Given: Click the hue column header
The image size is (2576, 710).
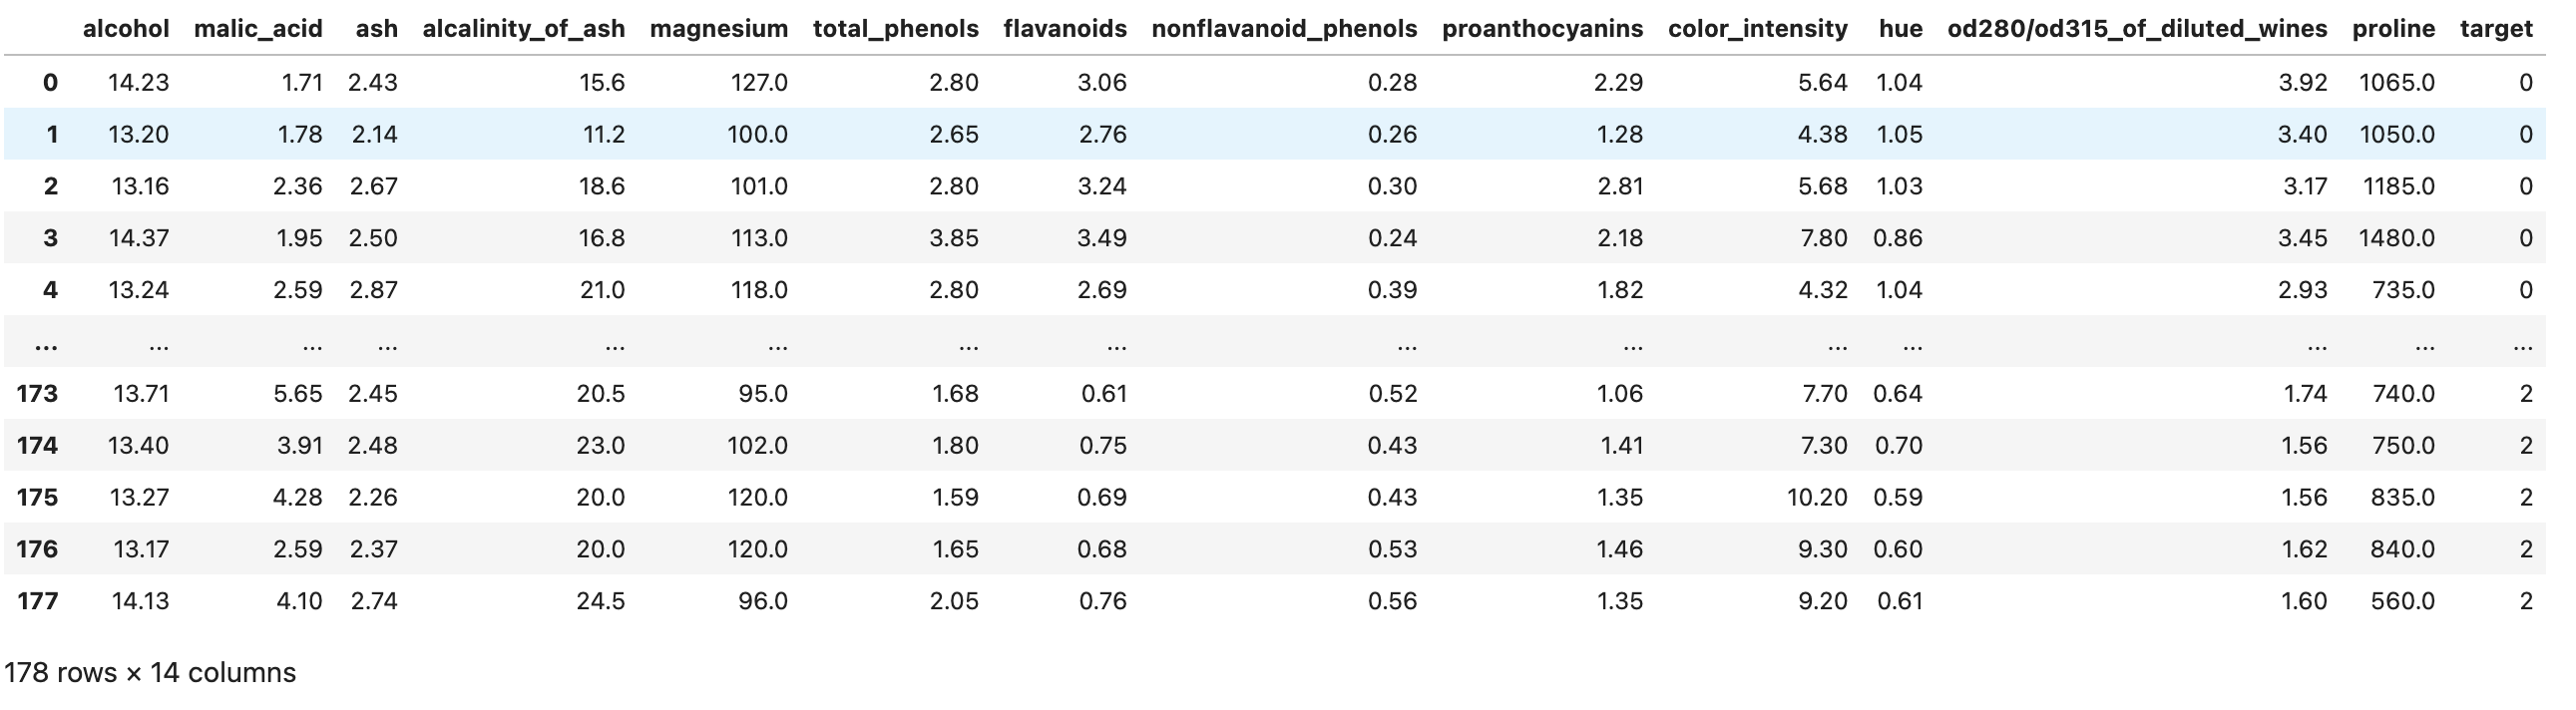Looking at the screenshot, I should [x=1900, y=29].
